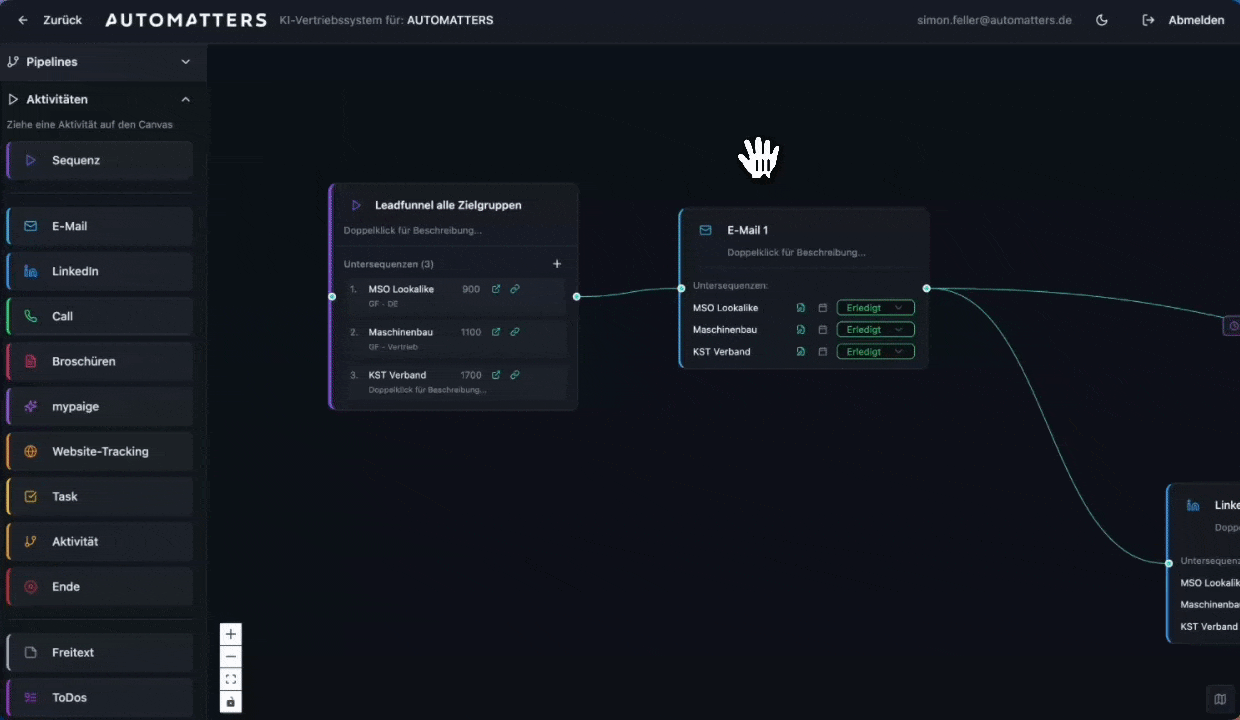This screenshot has height=720, width=1240.
Task: Select the LinkedIn activity in the sidebar
Action: [x=99, y=271]
